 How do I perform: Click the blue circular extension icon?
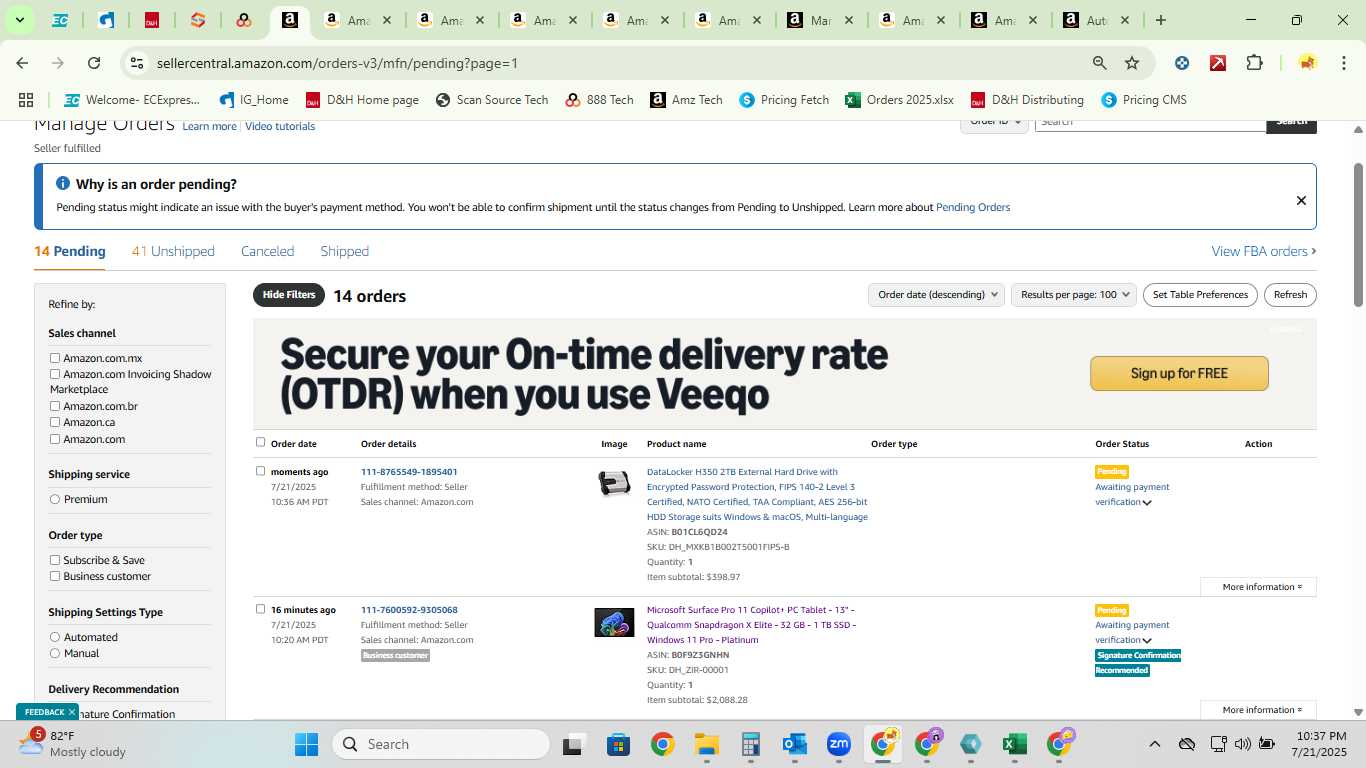(1182, 63)
